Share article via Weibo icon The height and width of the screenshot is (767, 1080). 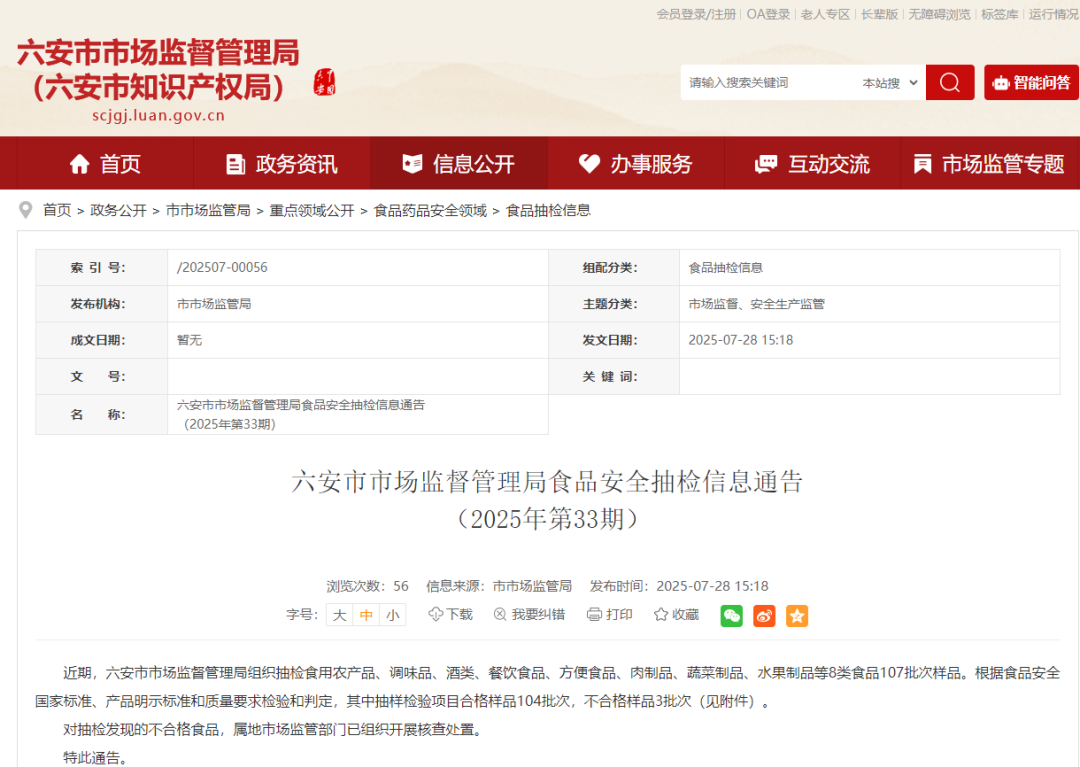(x=764, y=616)
